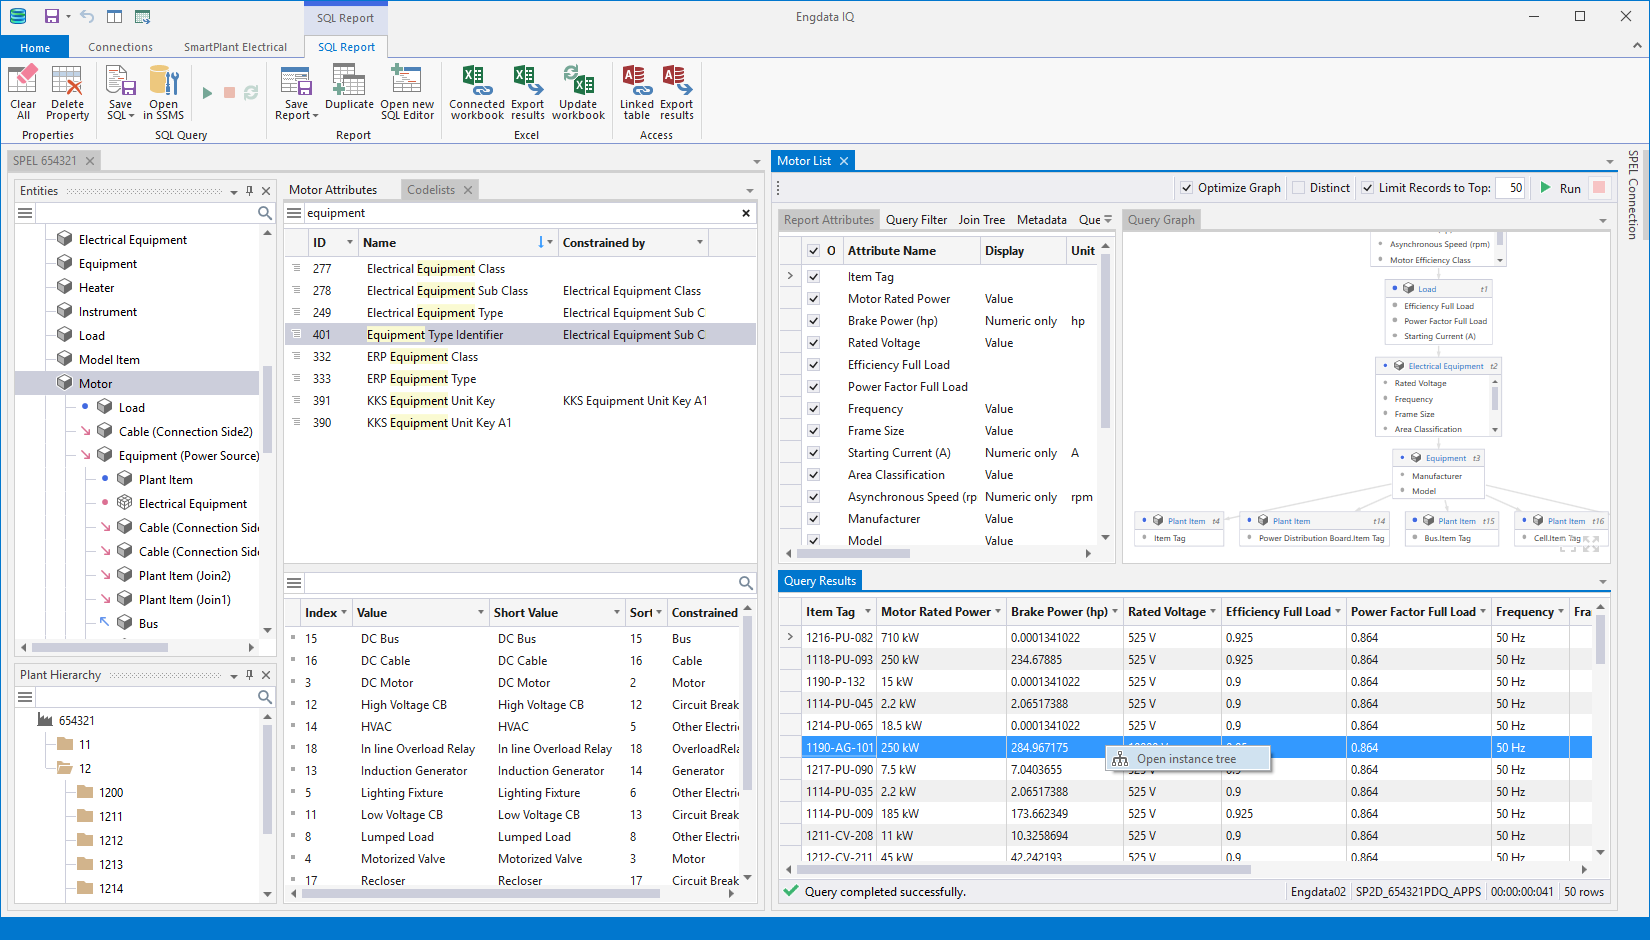This screenshot has width=1650, height=940.
Task: Open the Rated Voltage column filter dropdown
Action: pos(1213,612)
